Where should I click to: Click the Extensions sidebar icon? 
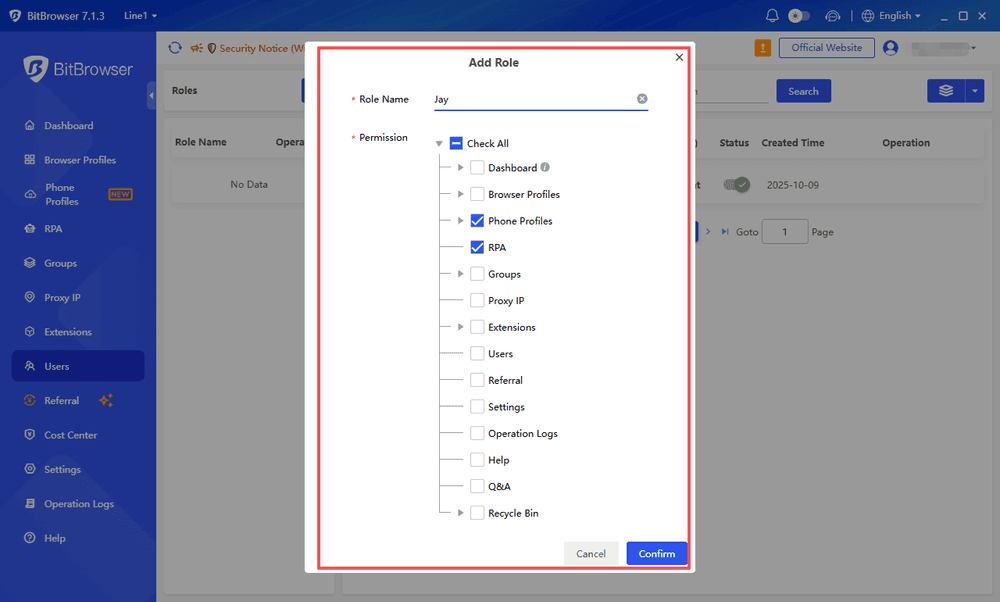[29, 332]
